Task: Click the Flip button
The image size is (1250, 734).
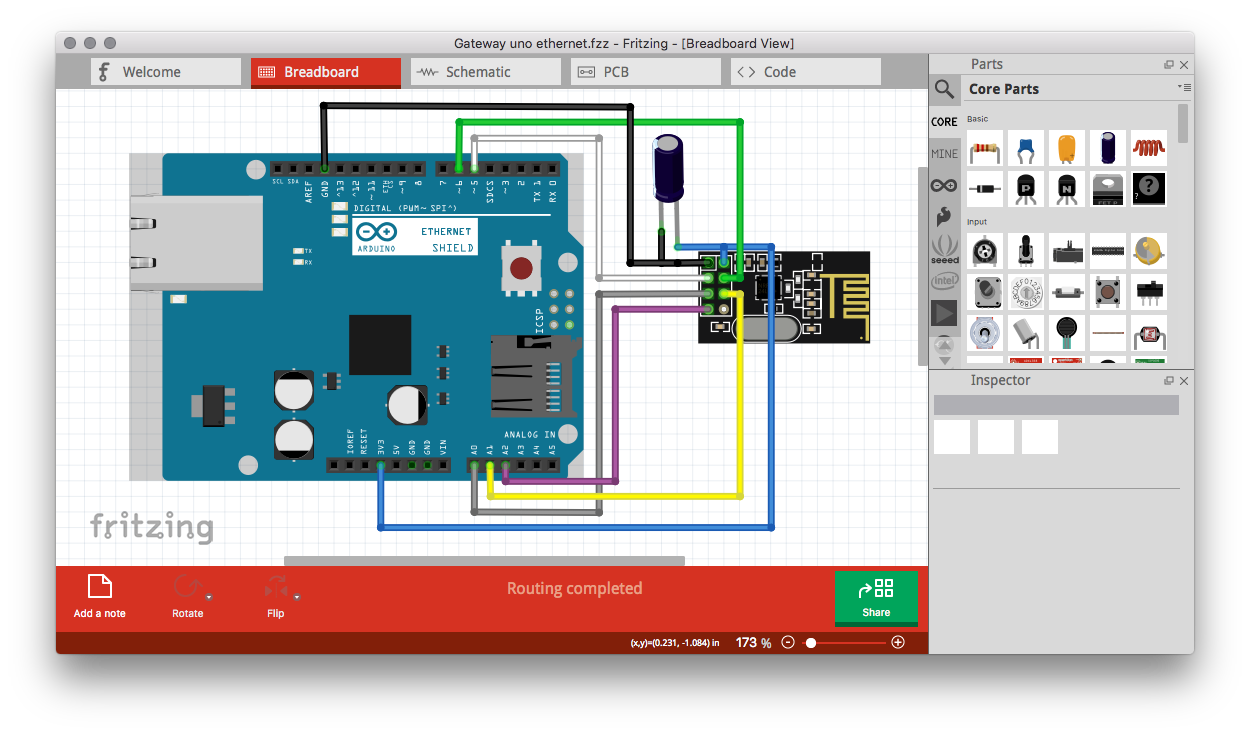Action: point(275,597)
